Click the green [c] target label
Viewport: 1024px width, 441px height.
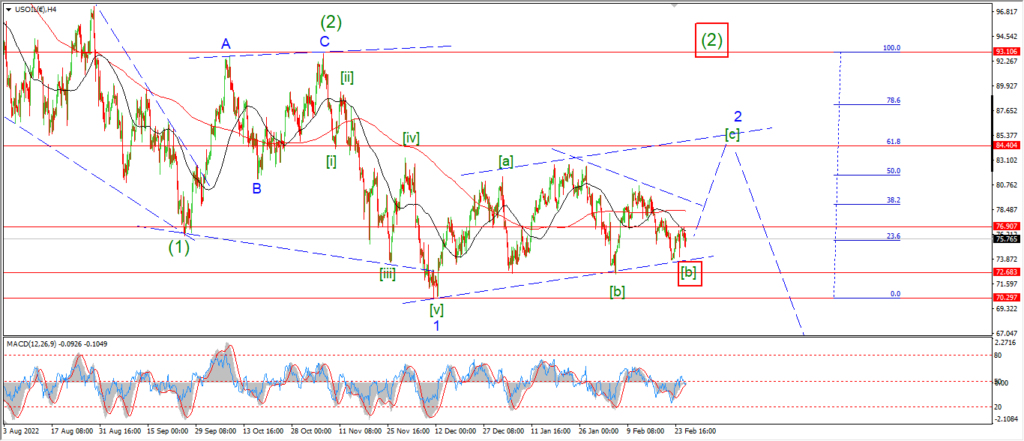[x=733, y=135]
